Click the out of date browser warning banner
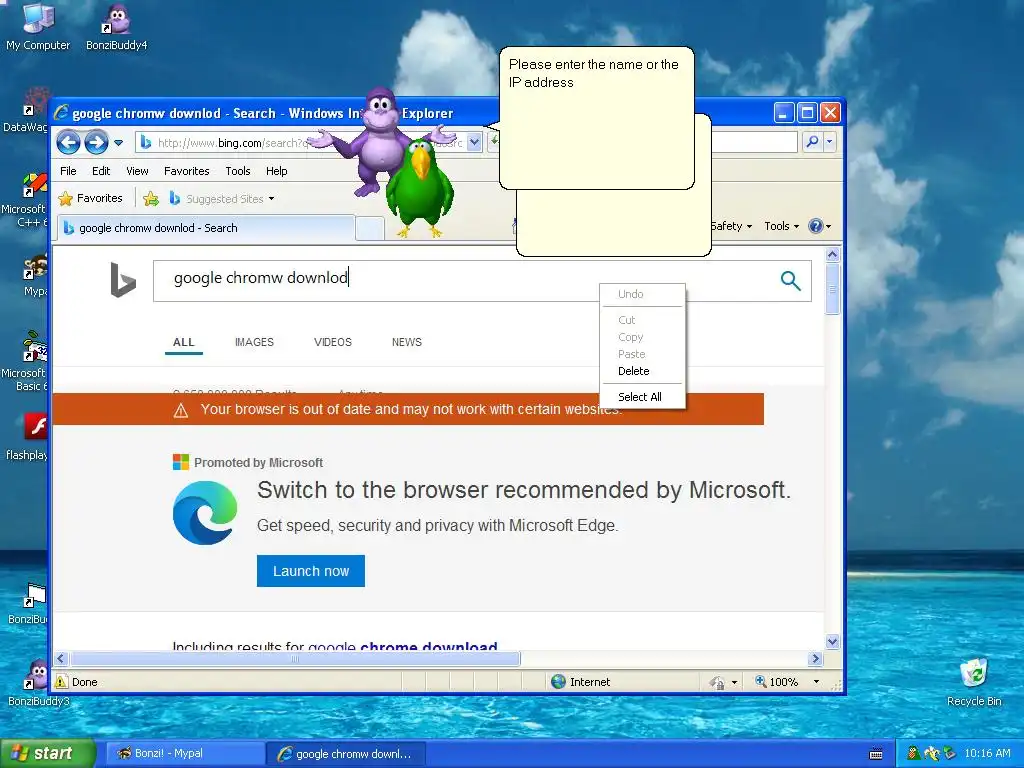The width and height of the screenshot is (1024, 768). tap(408, 409)
